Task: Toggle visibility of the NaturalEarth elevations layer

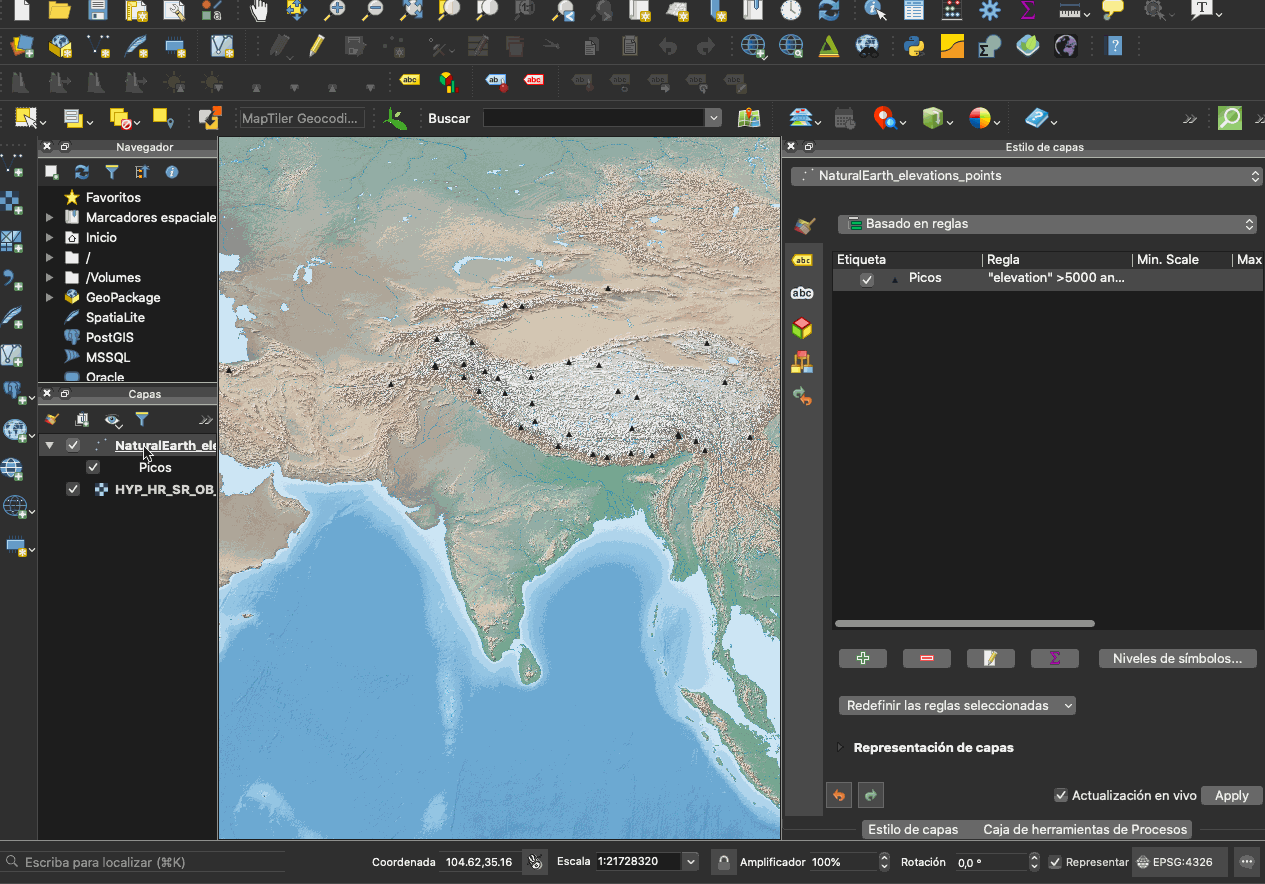Action: click(73, 445)
